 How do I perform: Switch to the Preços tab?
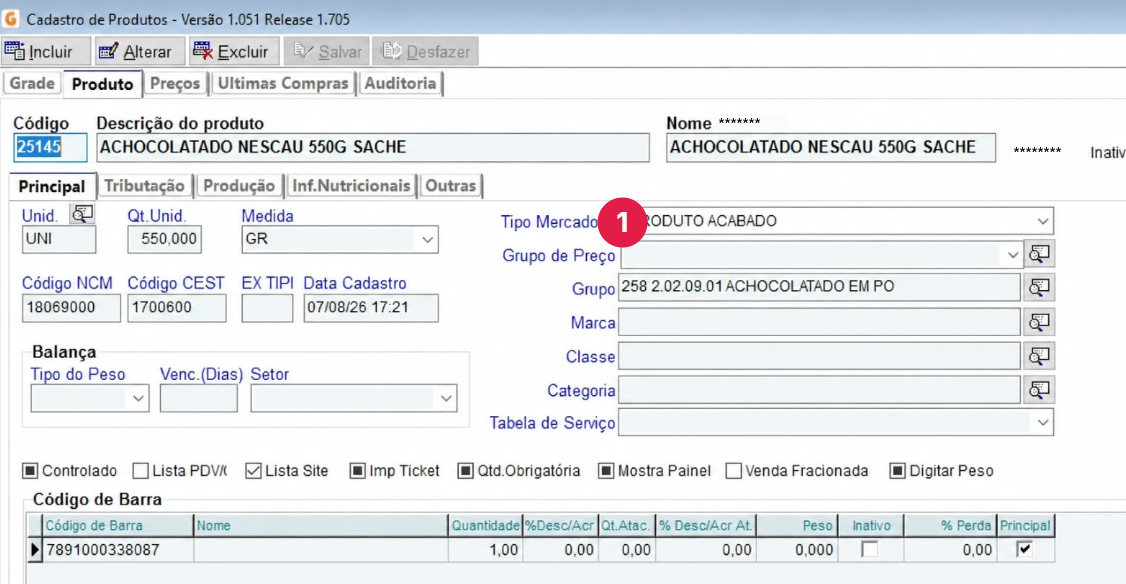pos(175,83)
